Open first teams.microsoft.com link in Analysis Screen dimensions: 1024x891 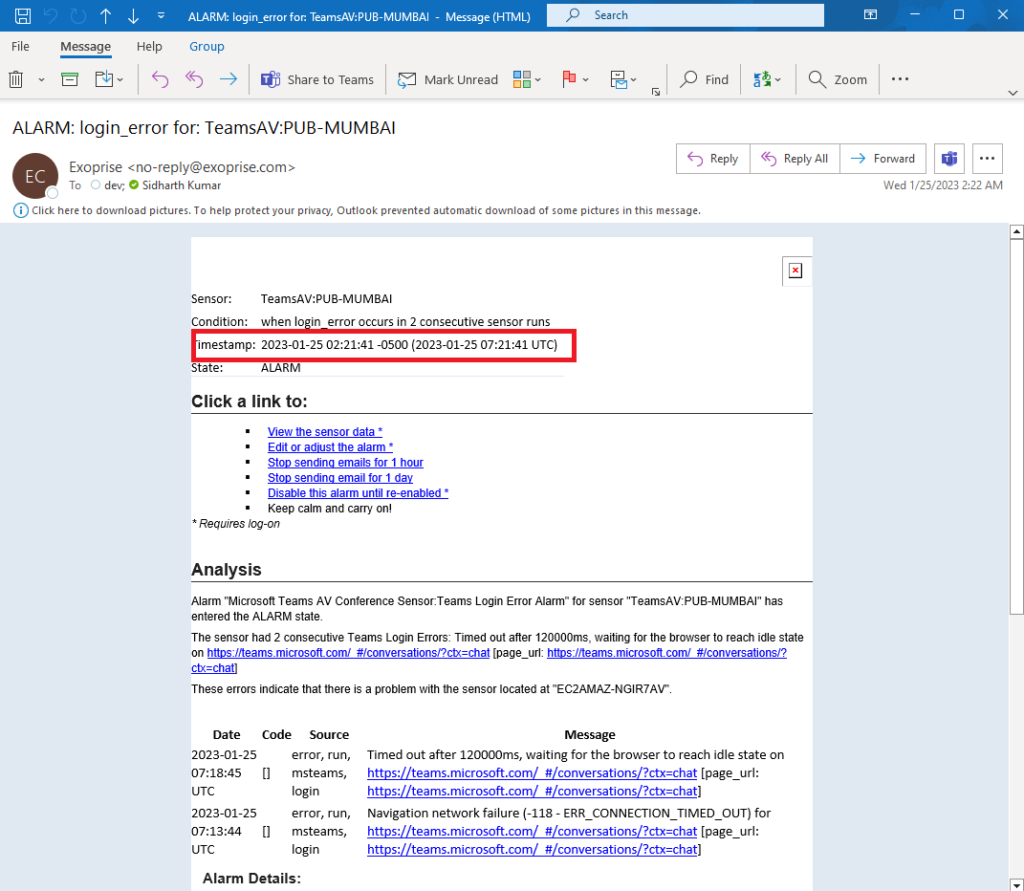click(348, 653)
